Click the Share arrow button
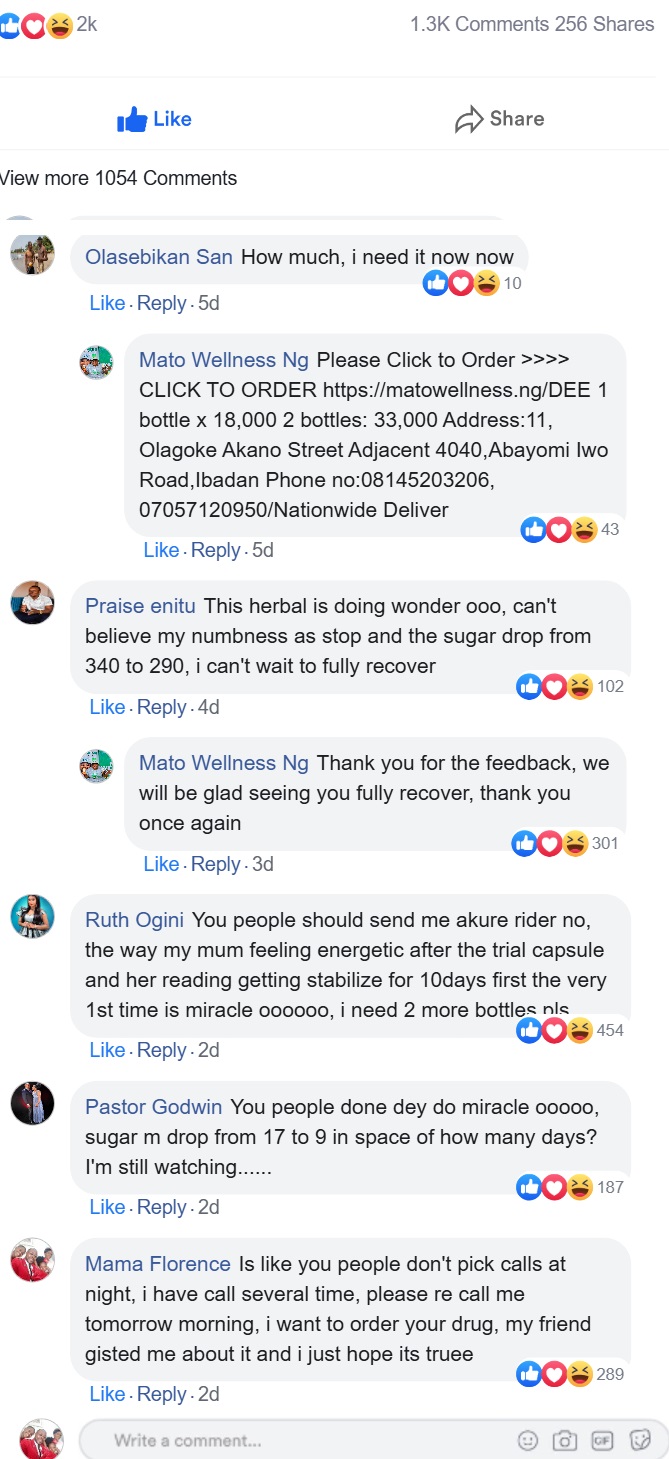Image resolution: width=669 pixels, height=1459 pixels. 499,119
